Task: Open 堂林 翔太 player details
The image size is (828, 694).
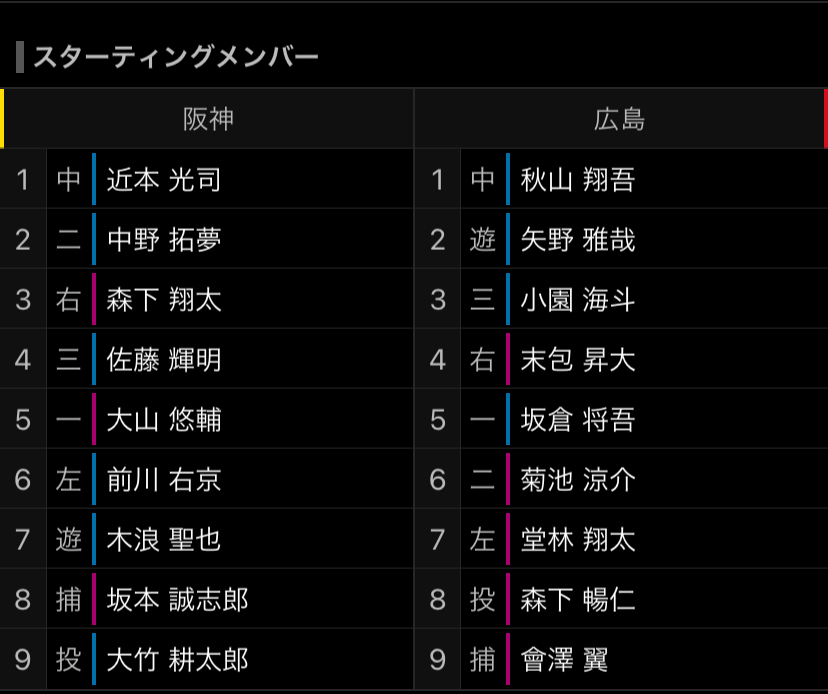Action: click(x=577, y=540)
